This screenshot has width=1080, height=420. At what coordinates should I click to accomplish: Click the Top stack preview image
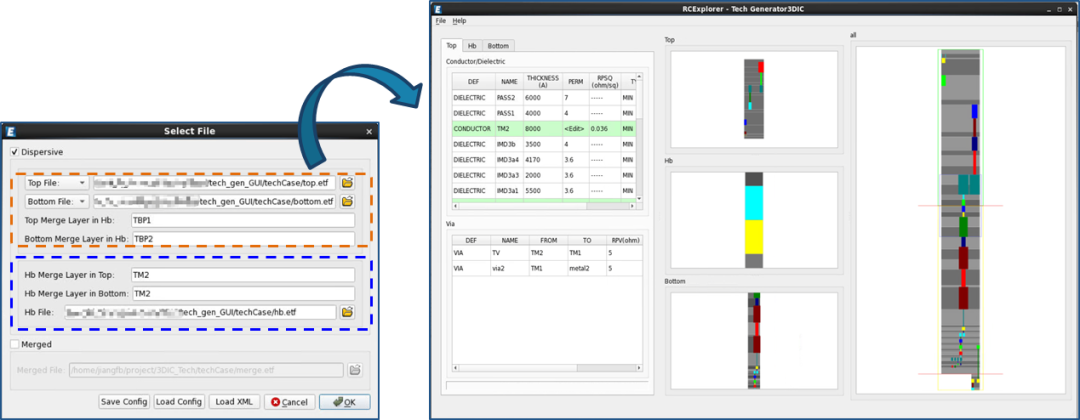tap(754, 98)
